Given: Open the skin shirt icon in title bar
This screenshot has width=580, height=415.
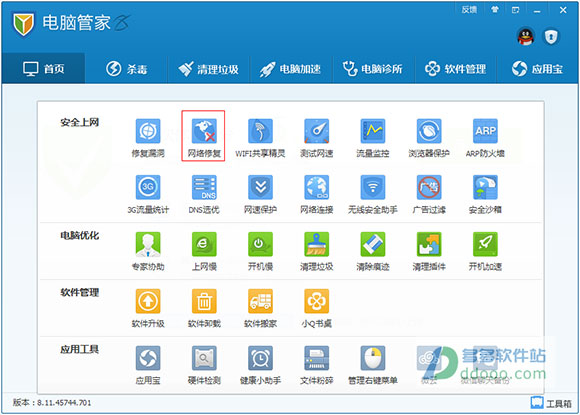Looking at the screenshot, I should tap(495, 10).
